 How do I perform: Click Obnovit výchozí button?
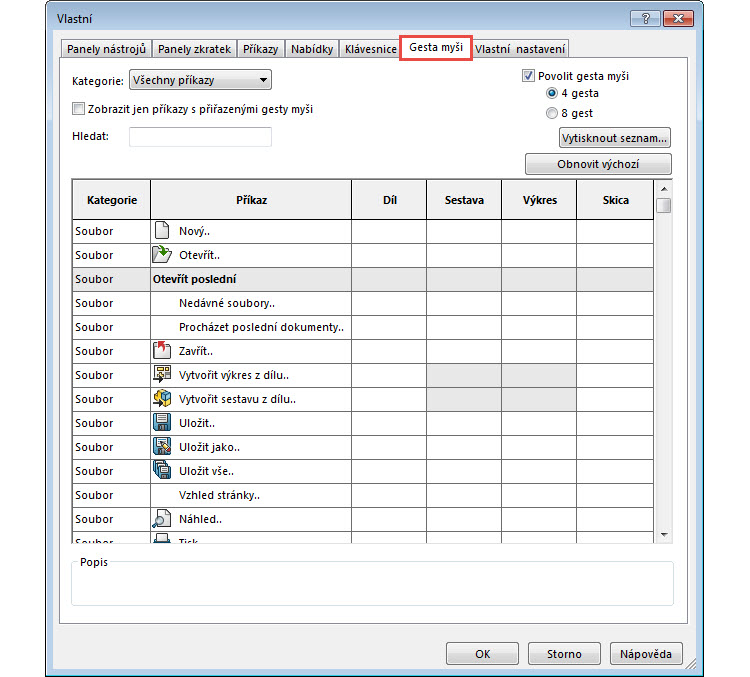coord(598,164)
